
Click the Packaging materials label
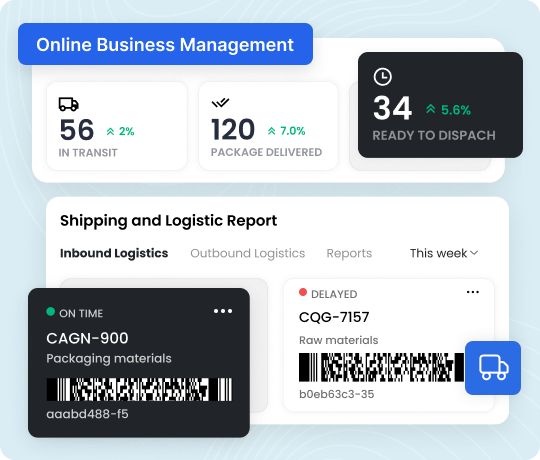coord(109,359)
